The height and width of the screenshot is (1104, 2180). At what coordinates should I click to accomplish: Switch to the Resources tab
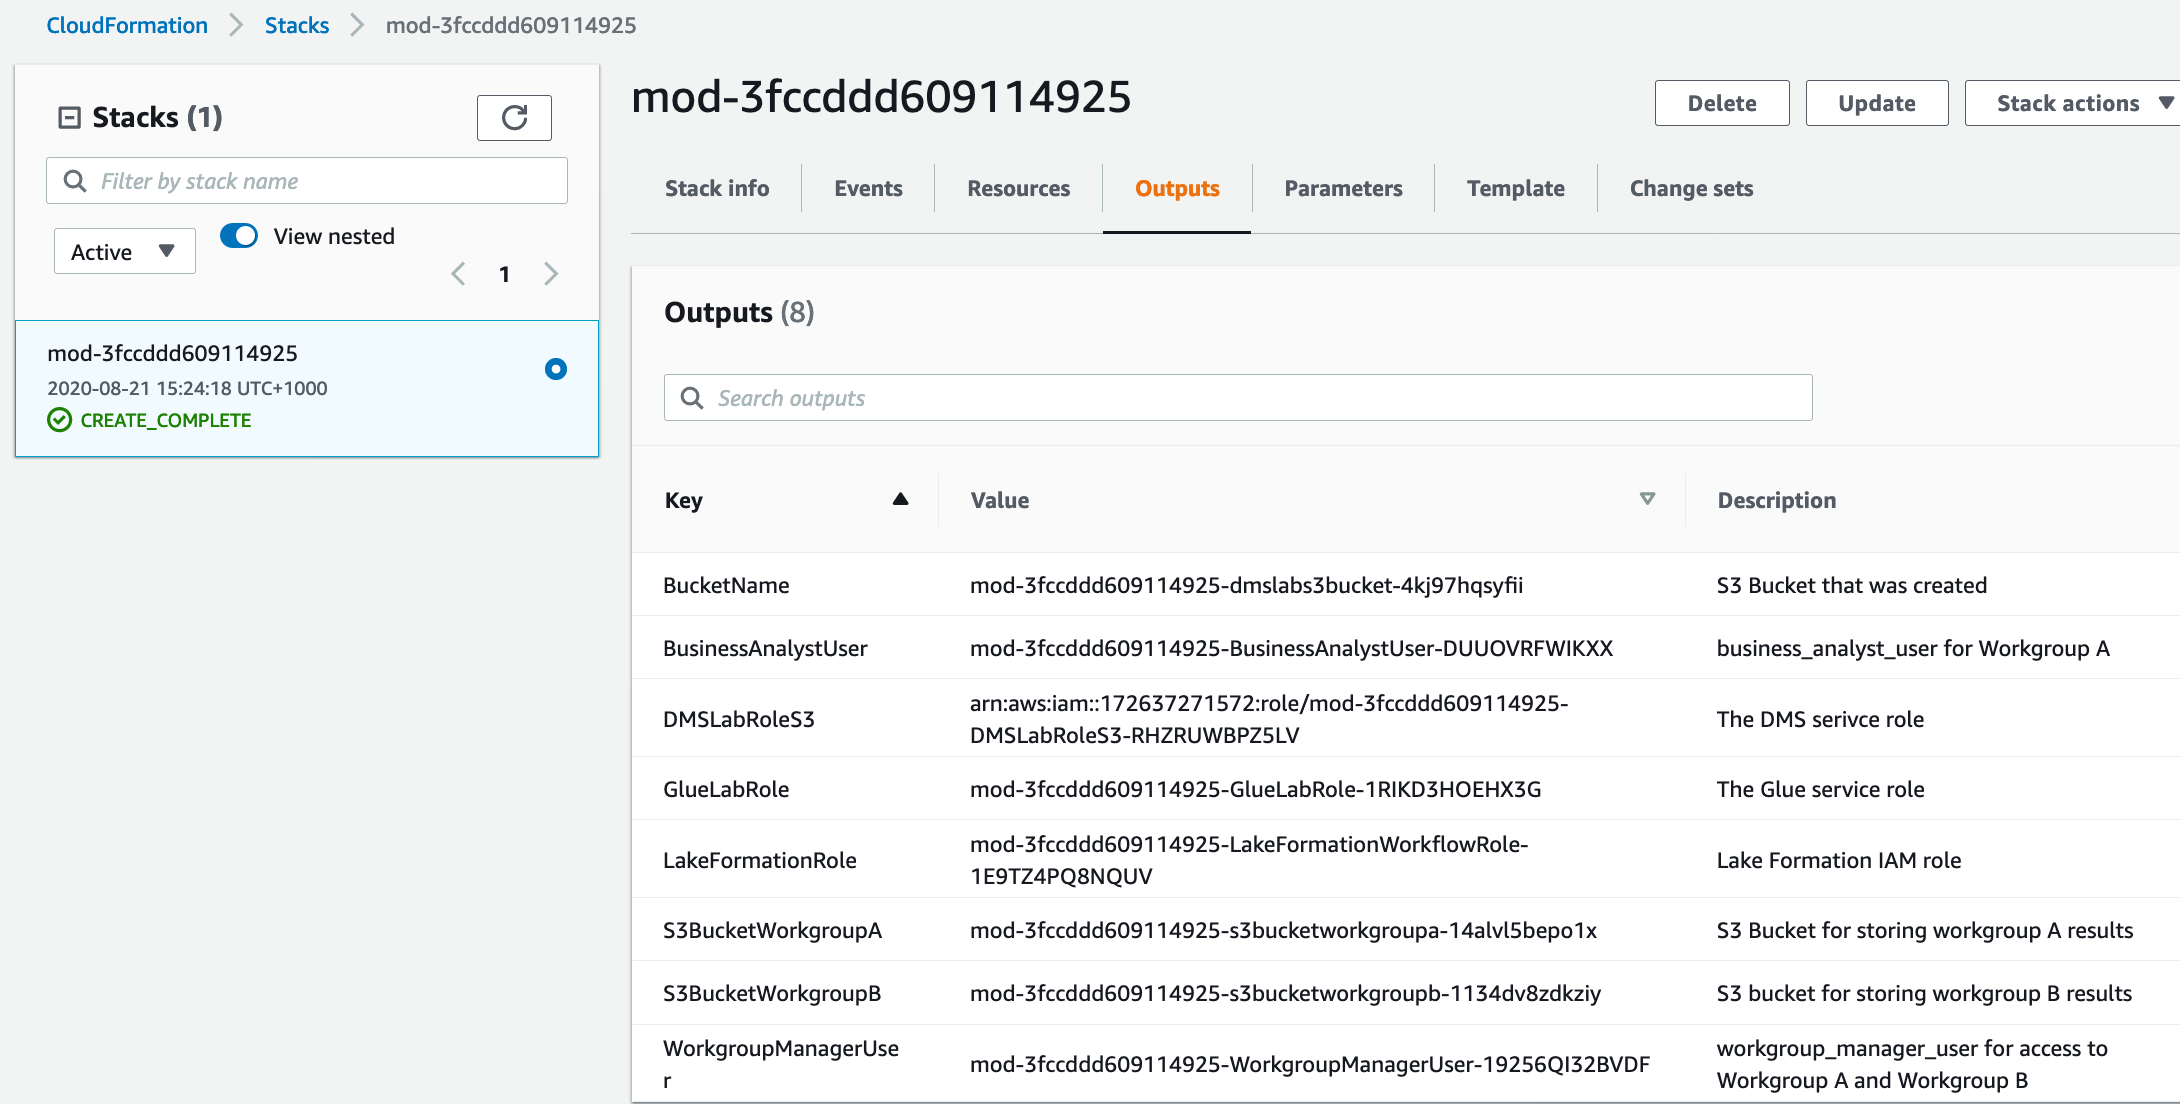tap(1018, 188)
